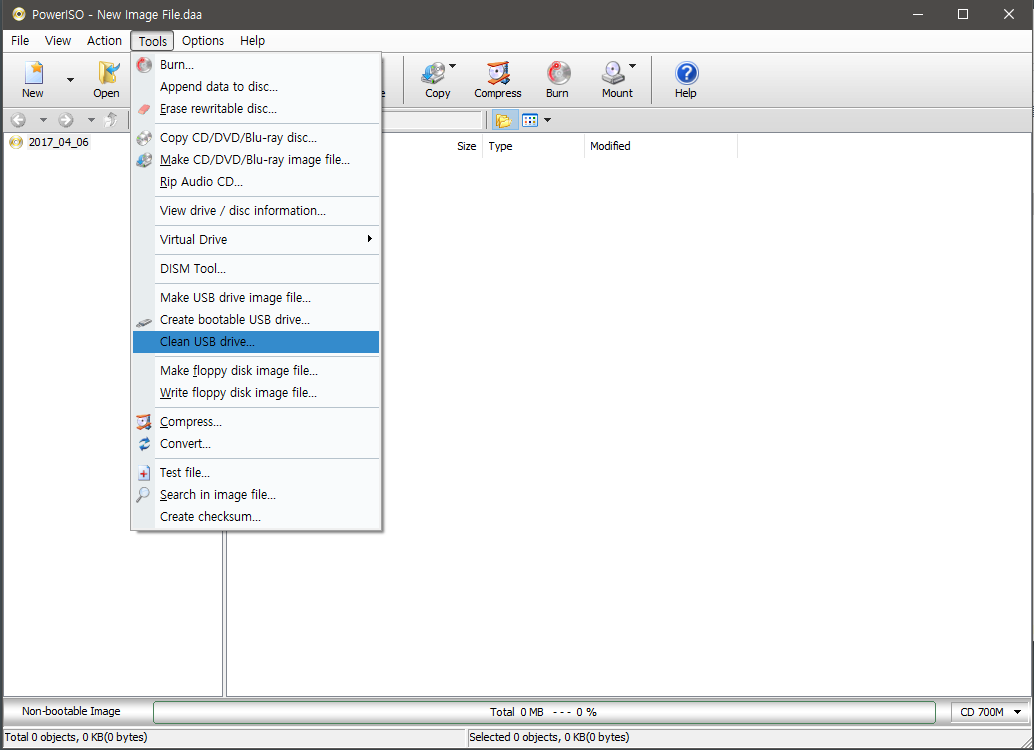
Task: Click the total size progress bar
Action: point(549,712)
